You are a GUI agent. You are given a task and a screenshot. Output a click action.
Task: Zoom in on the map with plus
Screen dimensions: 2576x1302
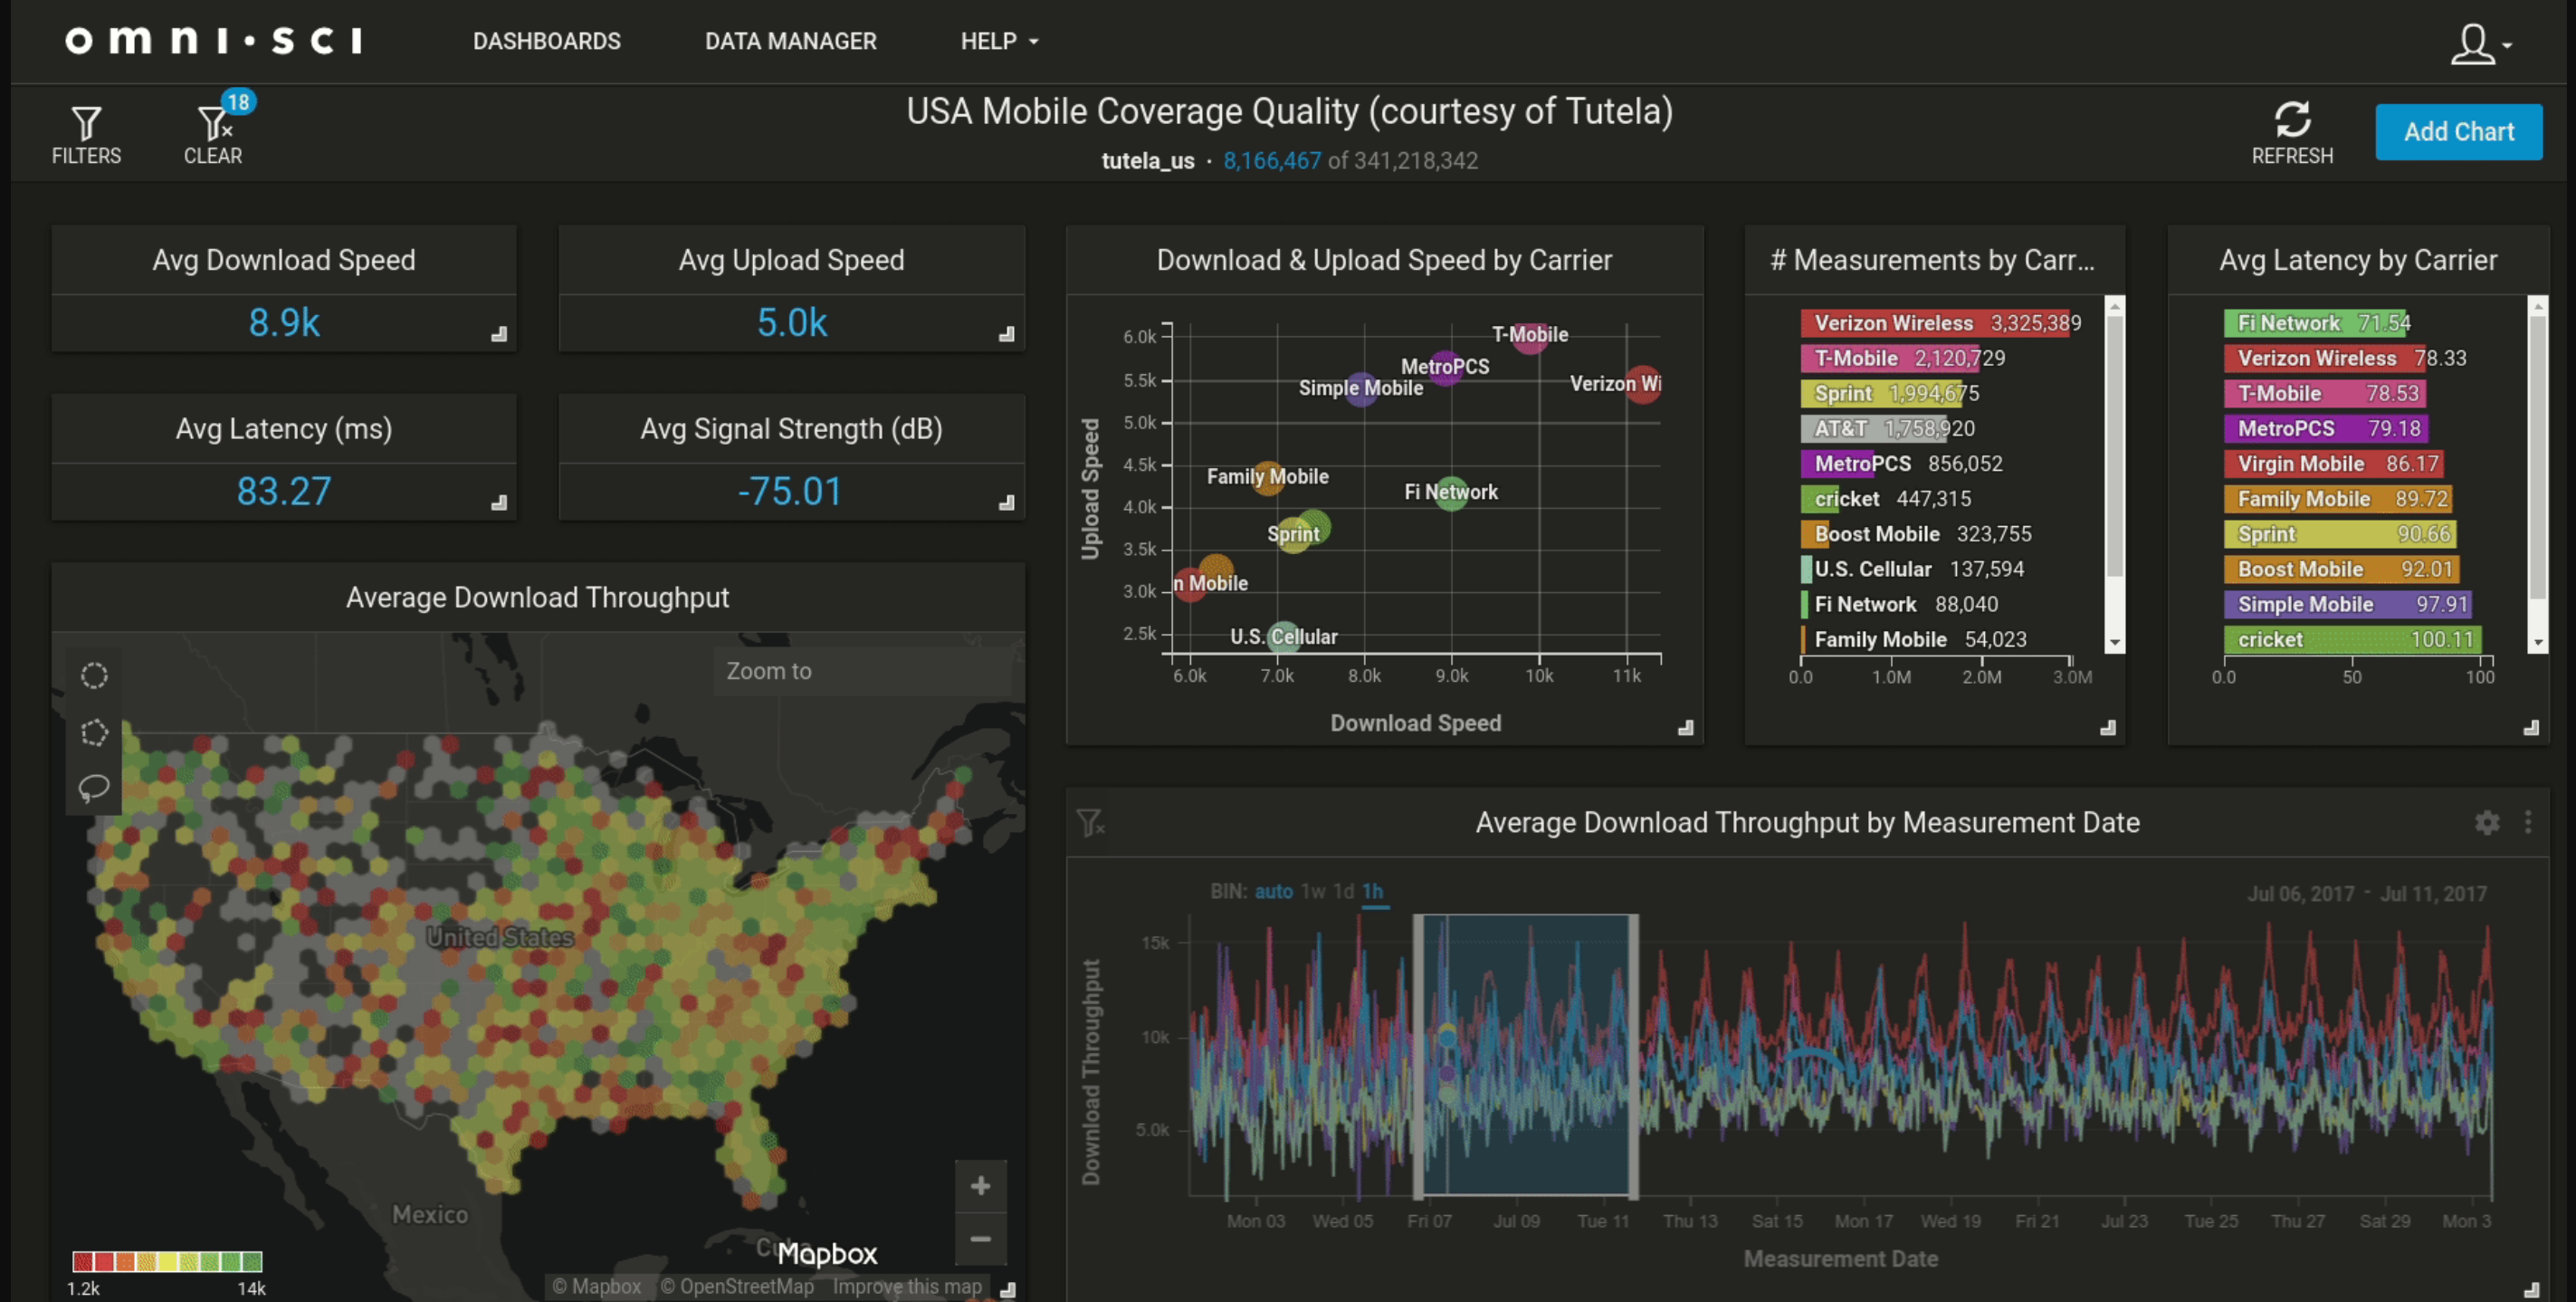(x=980, y=1186)
